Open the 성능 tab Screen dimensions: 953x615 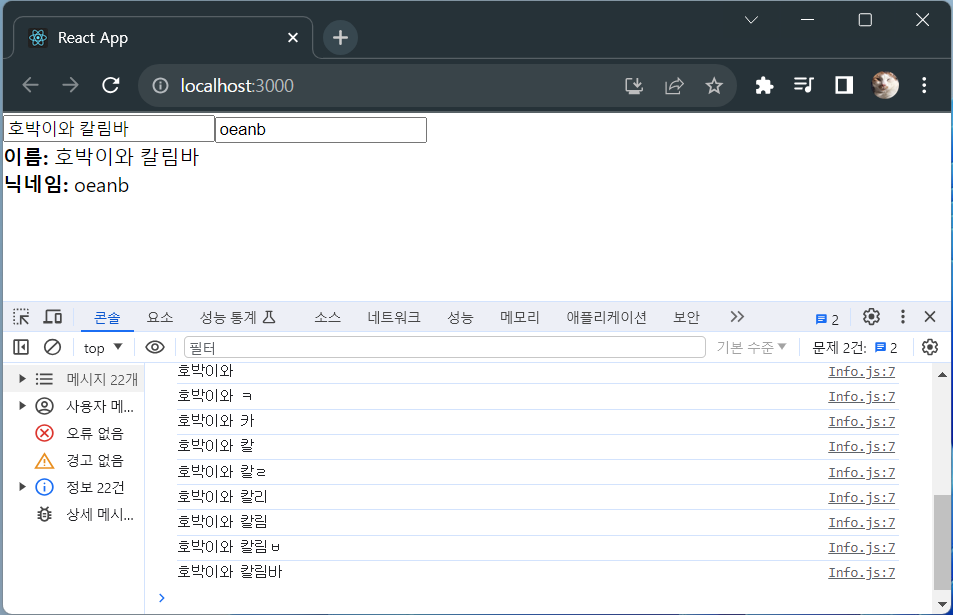tap(460, 317)
